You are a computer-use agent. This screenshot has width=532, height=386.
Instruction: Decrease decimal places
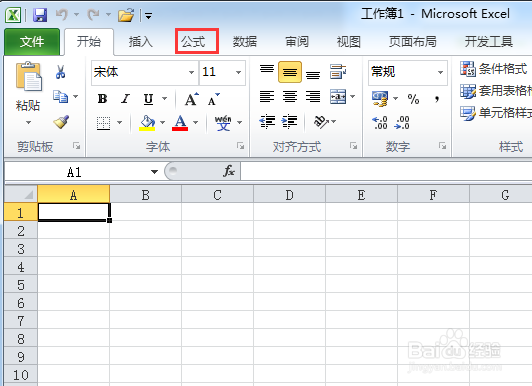coord(402,122)
